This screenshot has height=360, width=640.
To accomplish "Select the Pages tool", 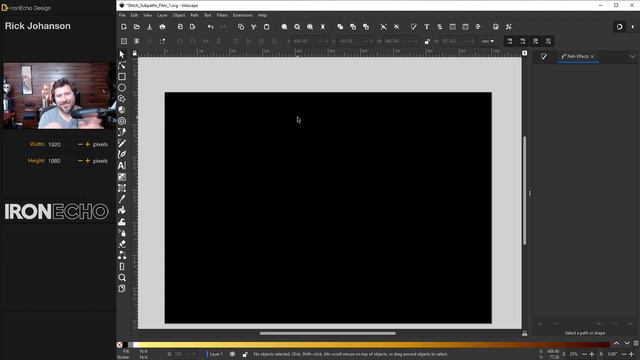I will 122,289.
